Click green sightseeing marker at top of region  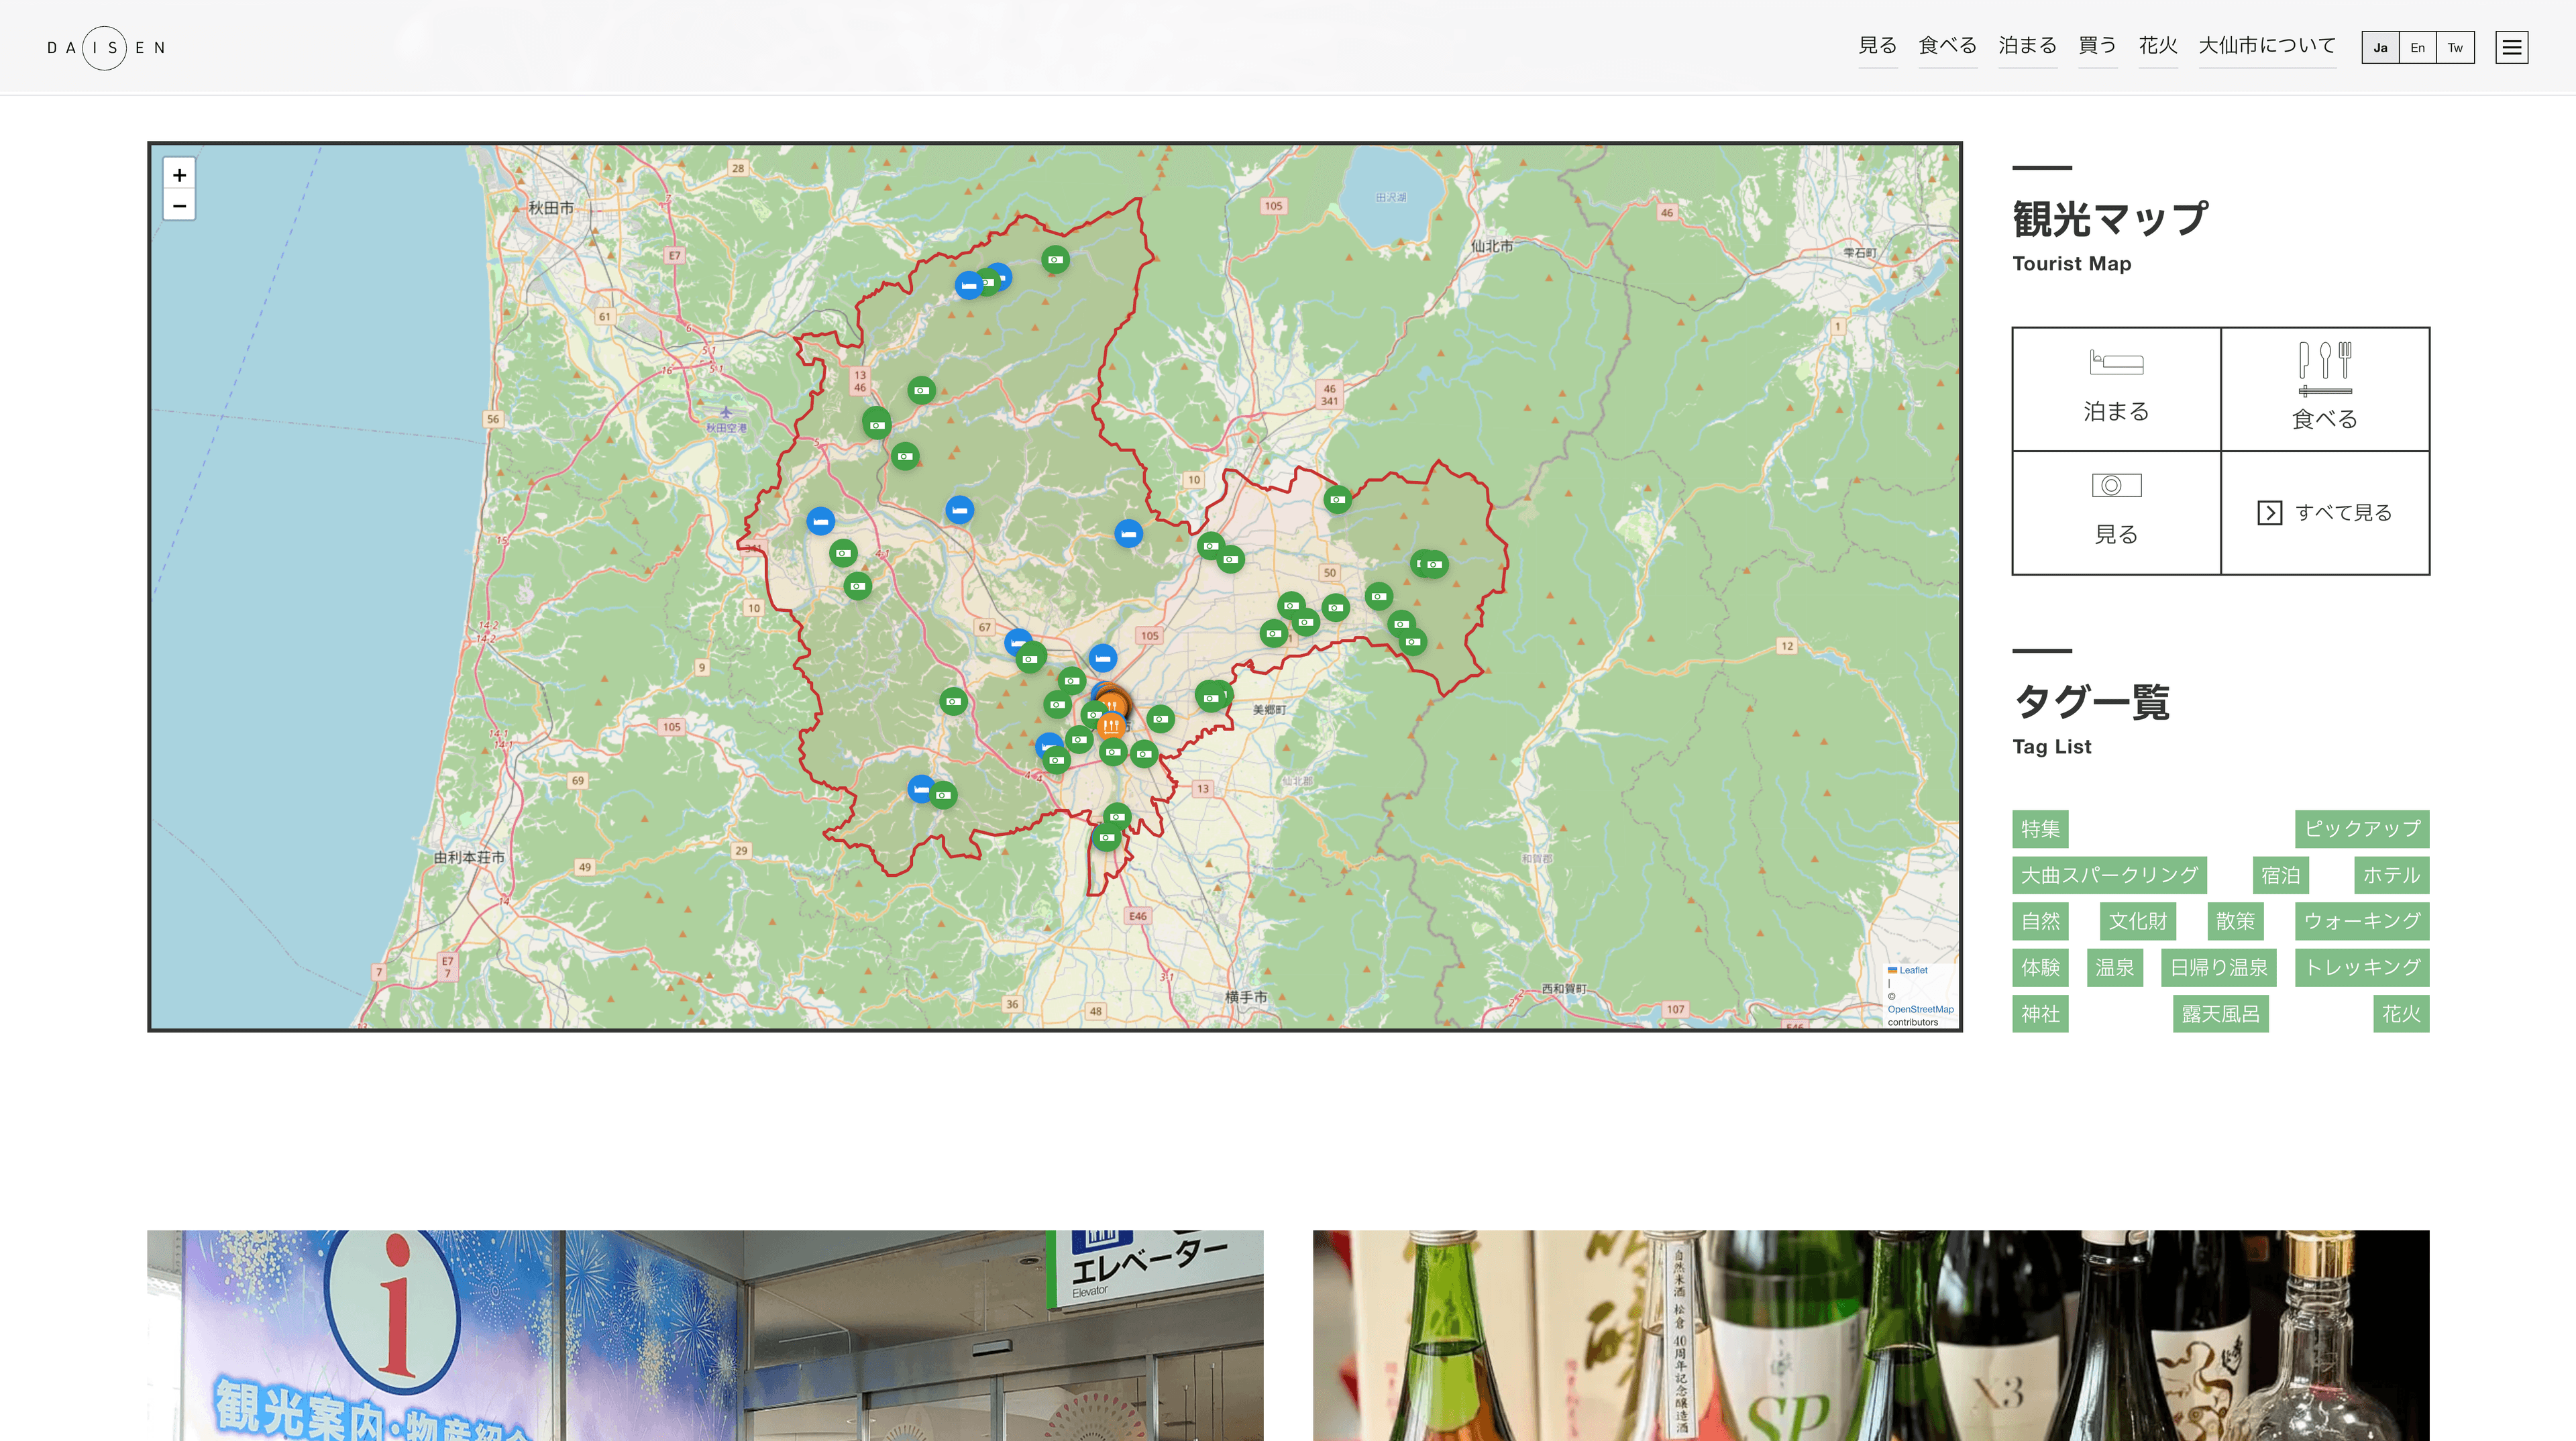(x=1055, y=260)
